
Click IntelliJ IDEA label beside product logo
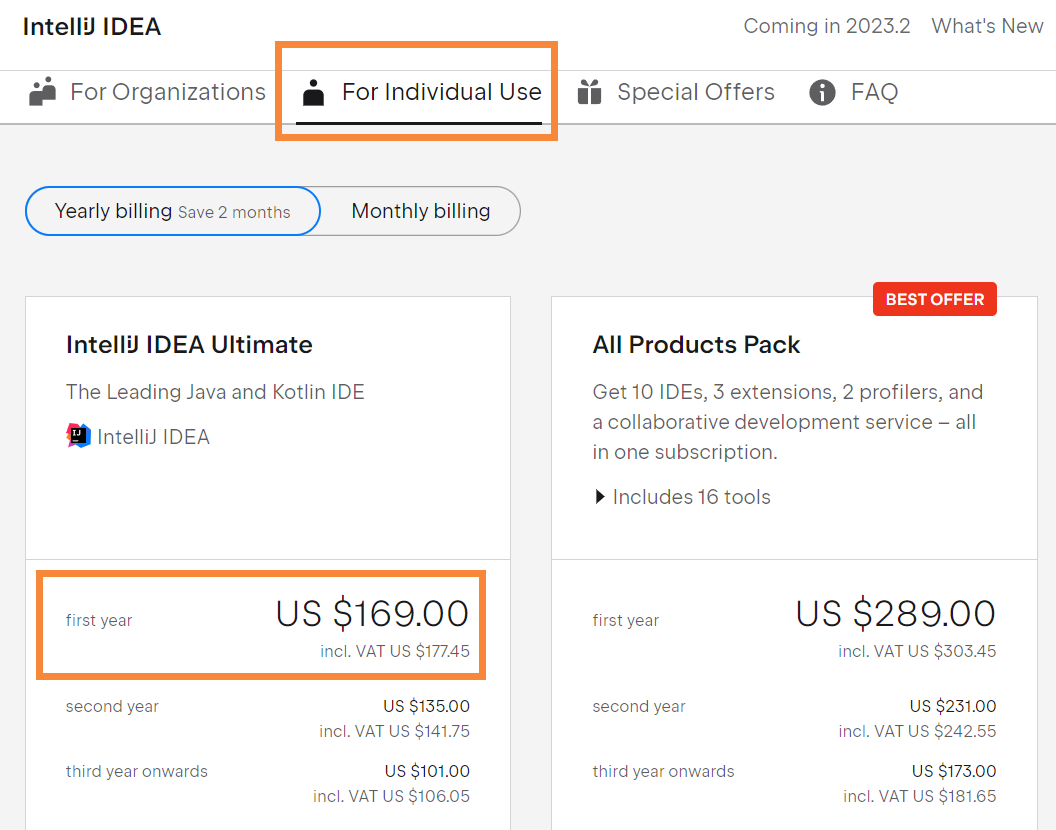(154, 437)
